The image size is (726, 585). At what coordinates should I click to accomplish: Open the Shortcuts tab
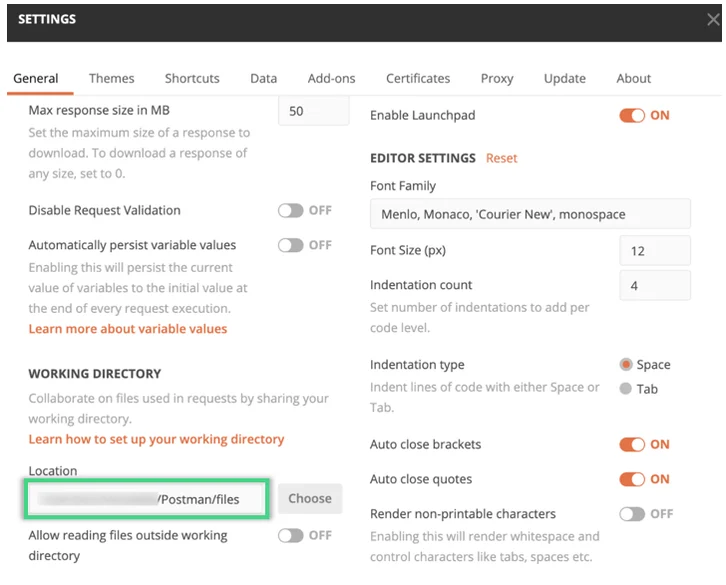[192, 78]
